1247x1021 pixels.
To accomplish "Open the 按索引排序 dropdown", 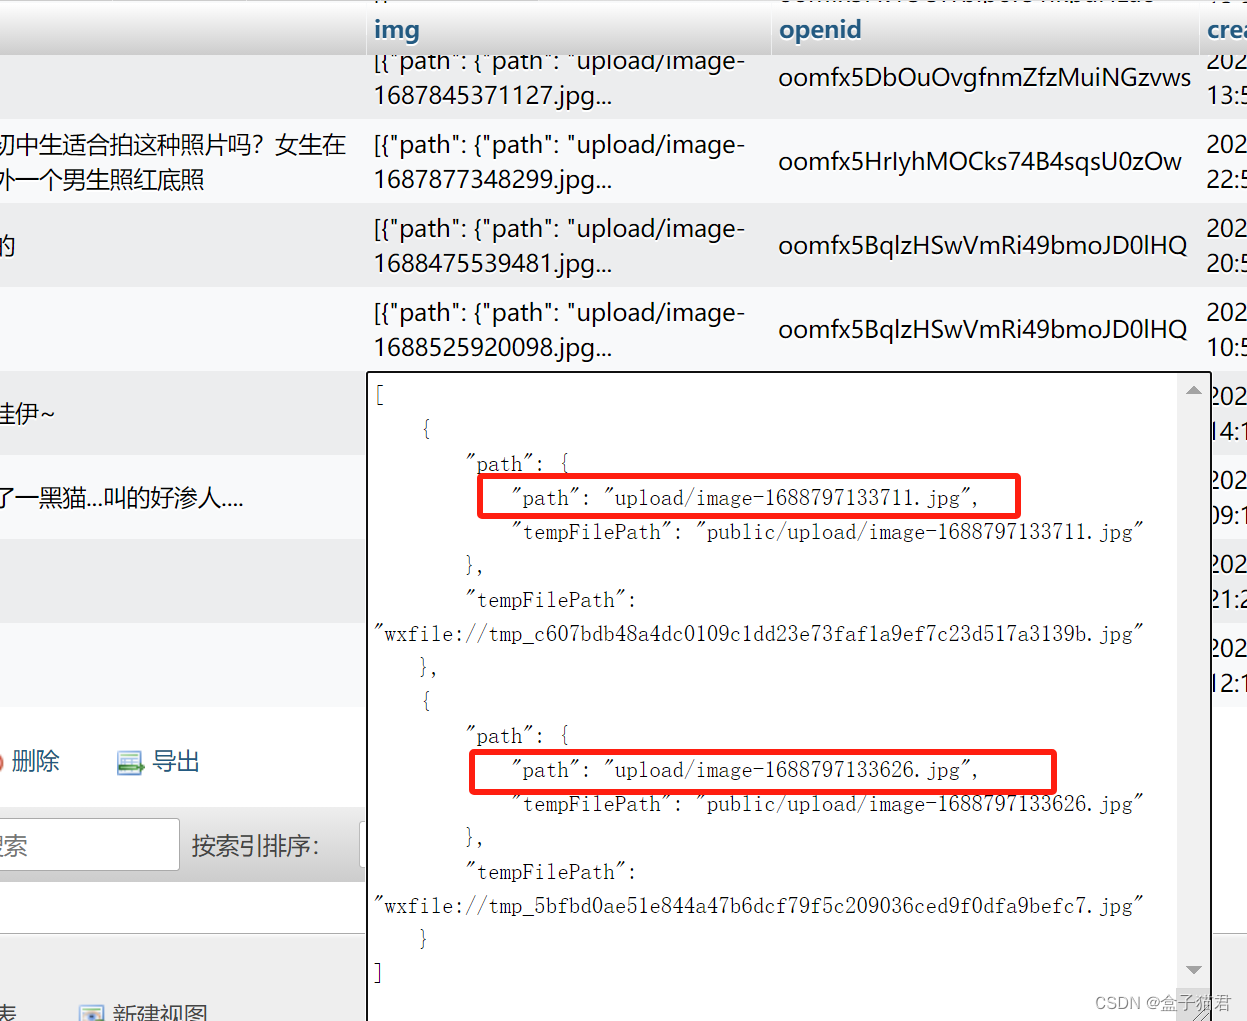I will pyautogui.click(x=363, y=845).
